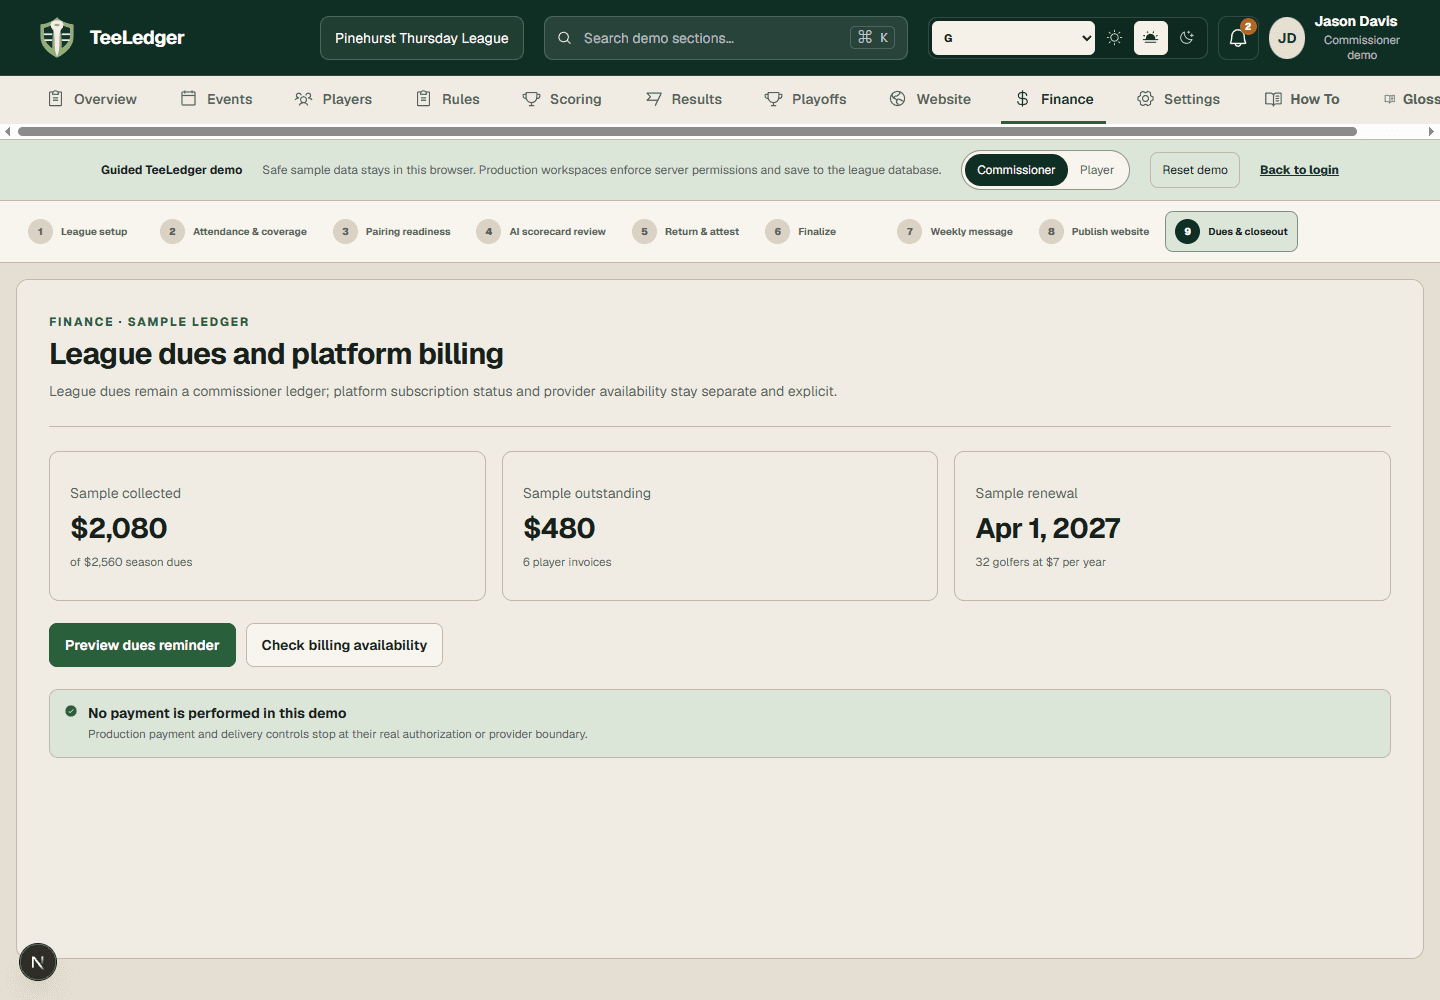
Task: Follow the Back to login link
Action: coord(1299,170)
